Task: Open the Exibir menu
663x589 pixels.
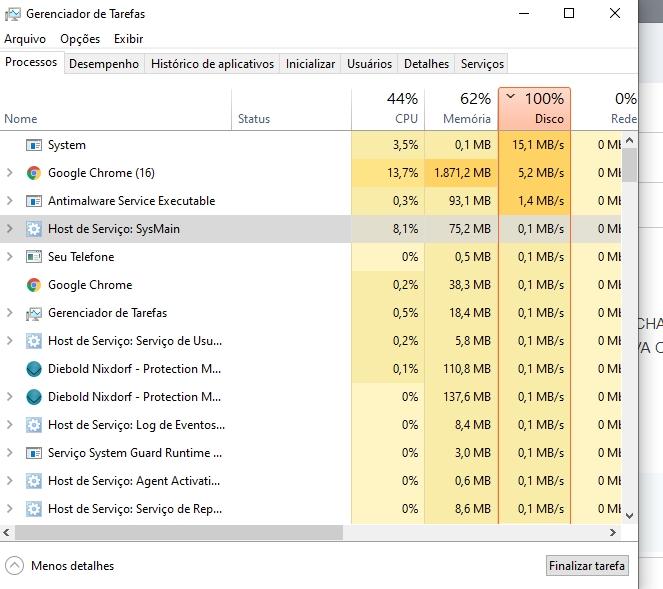Action: click(x=129, y=39)
